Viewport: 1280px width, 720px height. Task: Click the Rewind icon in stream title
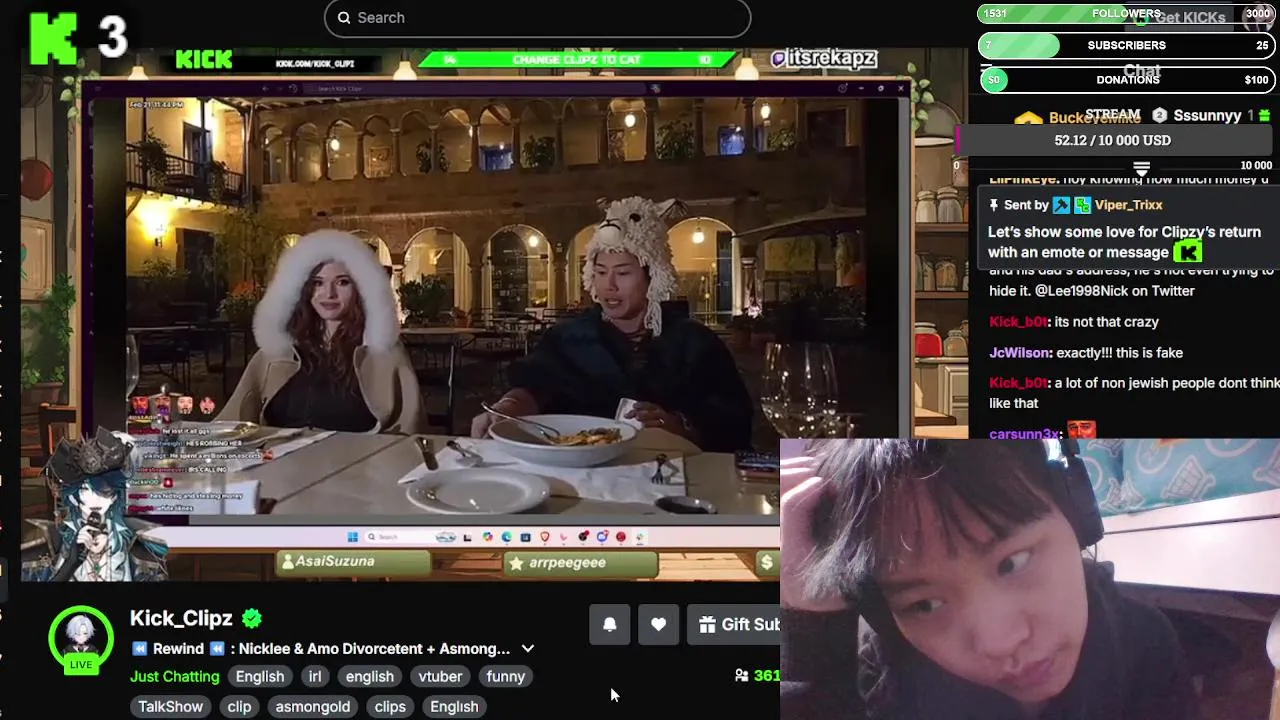coord(139,649)
